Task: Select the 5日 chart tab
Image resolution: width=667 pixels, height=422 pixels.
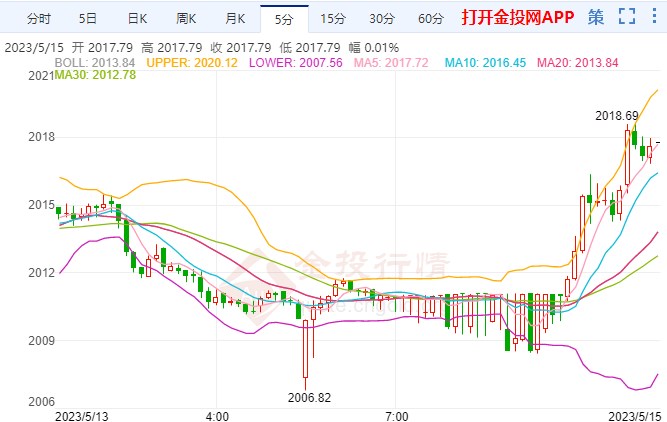Action: pyautogui.click(x=88, y=19)
